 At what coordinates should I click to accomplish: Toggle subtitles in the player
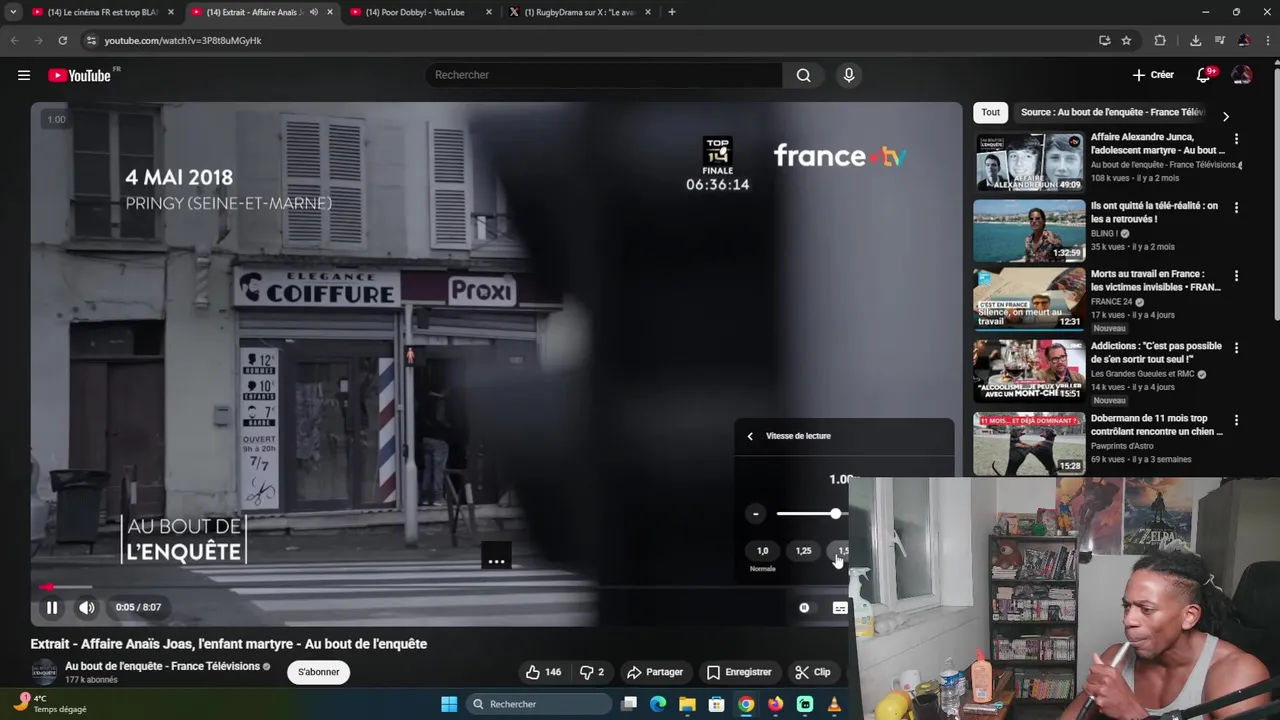tap(840, 608)
